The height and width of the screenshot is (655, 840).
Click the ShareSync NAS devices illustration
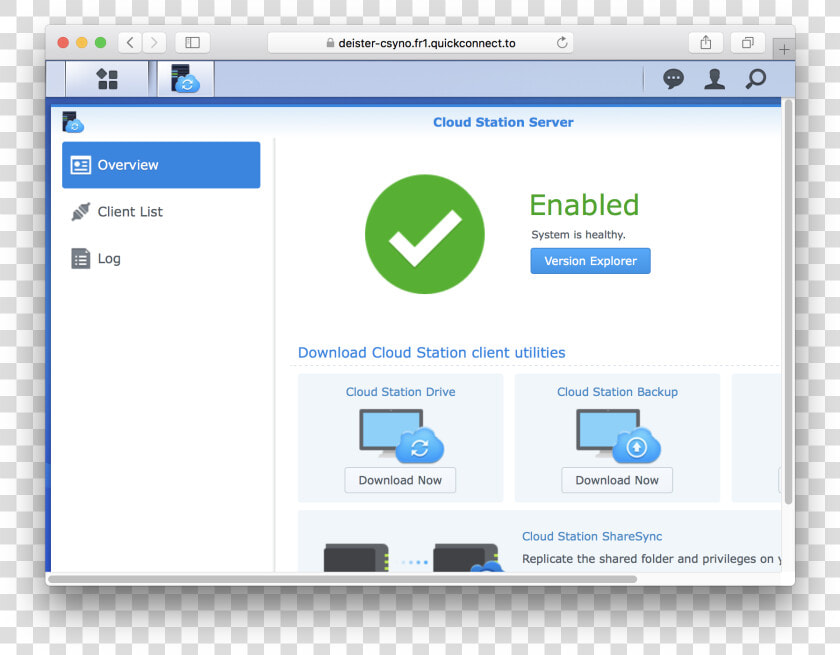tap(414, 558)
